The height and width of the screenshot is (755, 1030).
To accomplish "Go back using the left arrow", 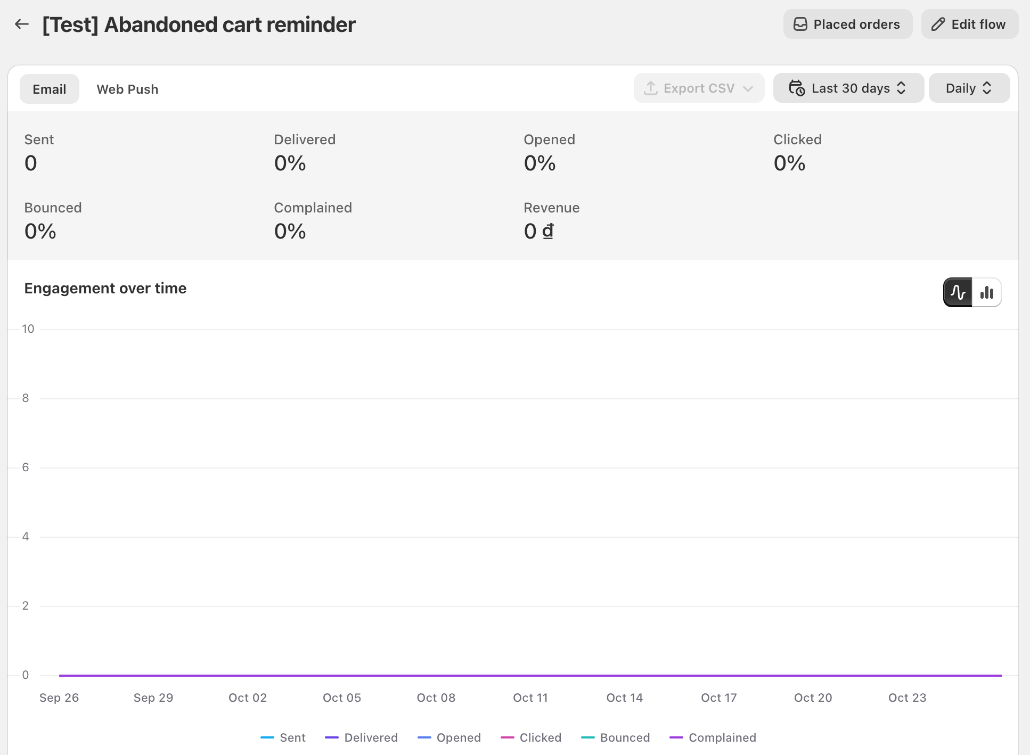I will pyautogui.click(x=22, y=24).
